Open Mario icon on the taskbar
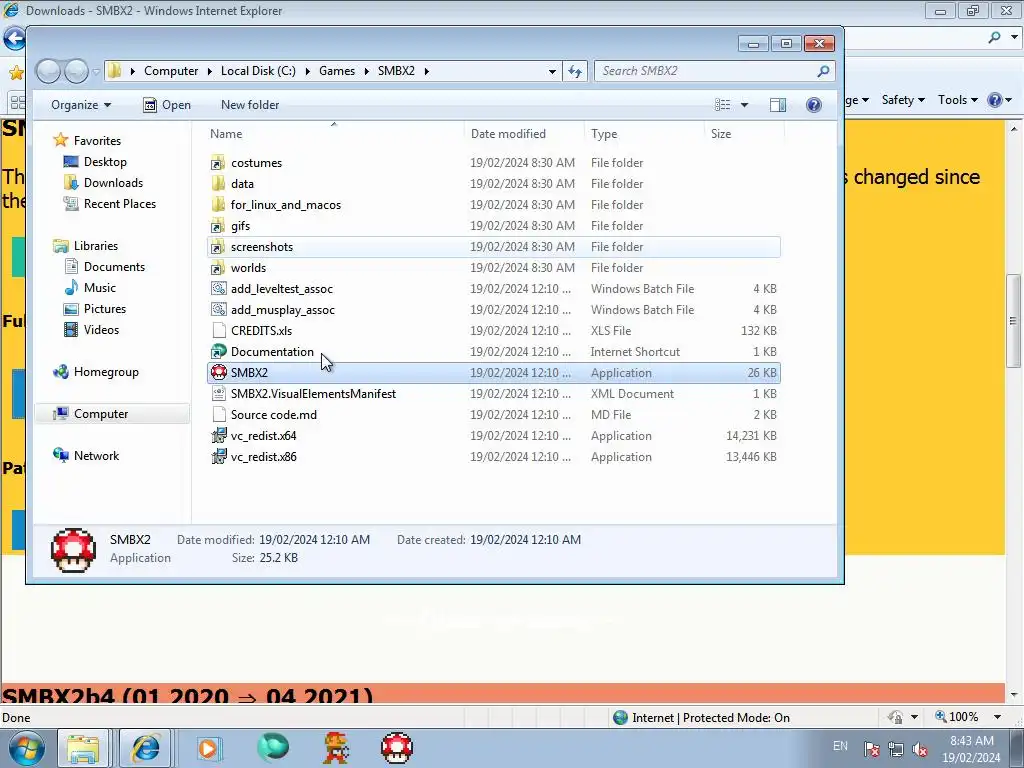 tap(336, 748)
